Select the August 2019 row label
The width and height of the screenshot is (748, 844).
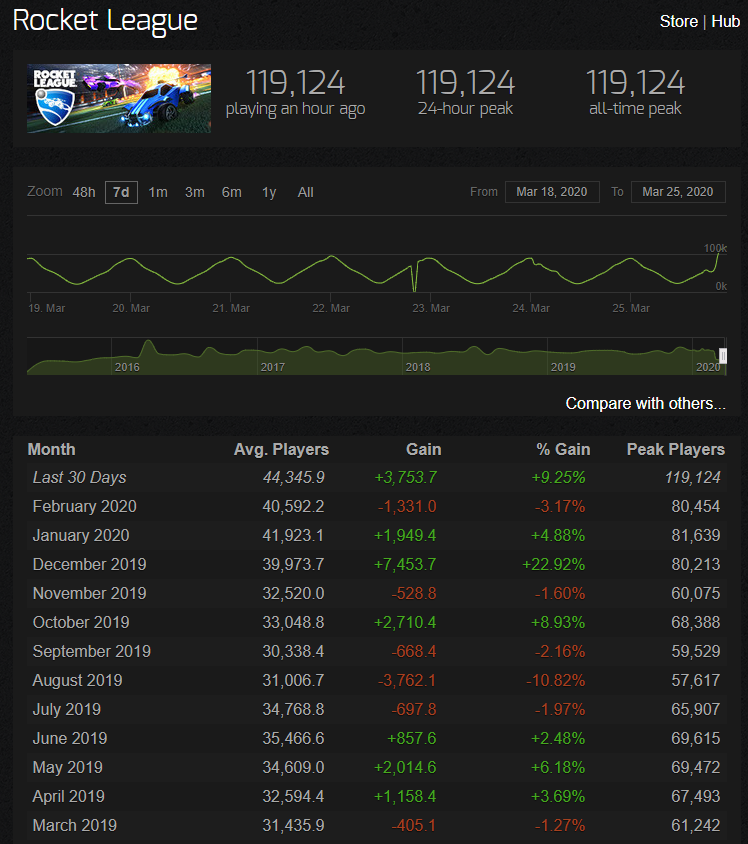[77, 680]
